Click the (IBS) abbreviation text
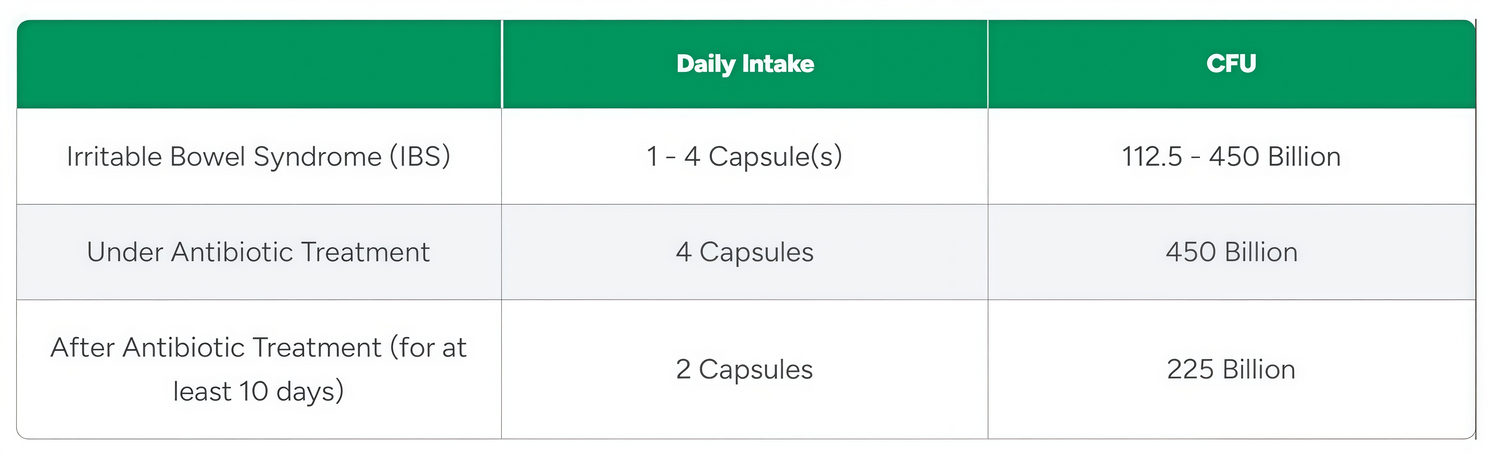 pyautogui.click(x=412, y=157)
